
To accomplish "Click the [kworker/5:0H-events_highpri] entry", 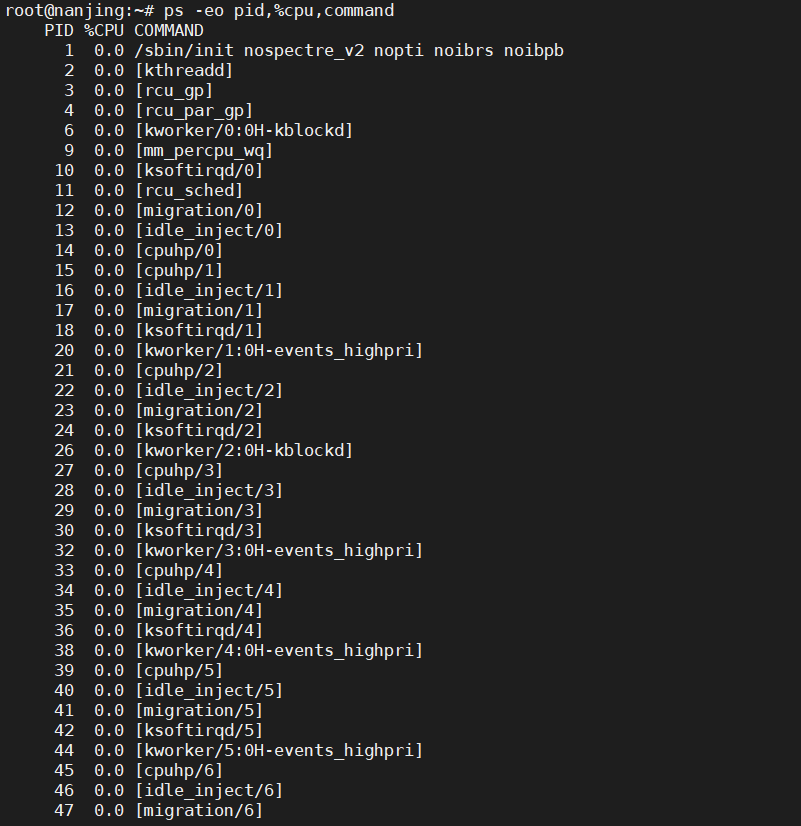I will coord(279,751).
